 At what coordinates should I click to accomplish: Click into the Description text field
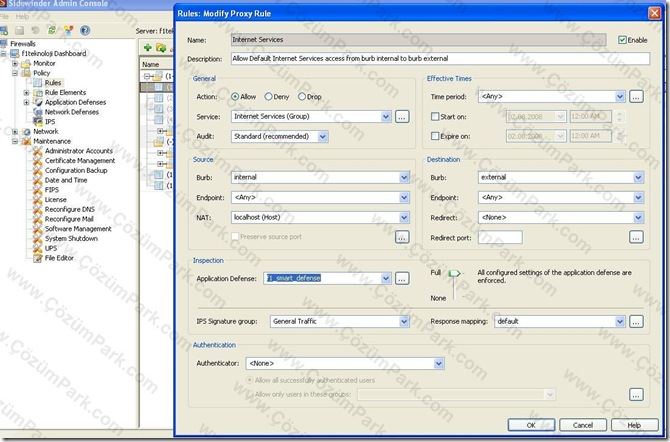[440, 59]
